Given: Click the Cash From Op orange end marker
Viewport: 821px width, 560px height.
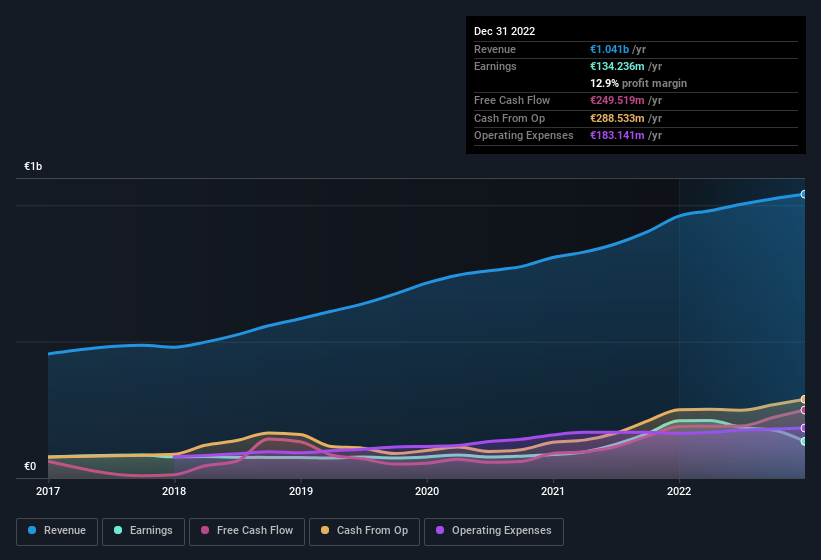Looking at the screenshot, I should (x=804, y=399).
